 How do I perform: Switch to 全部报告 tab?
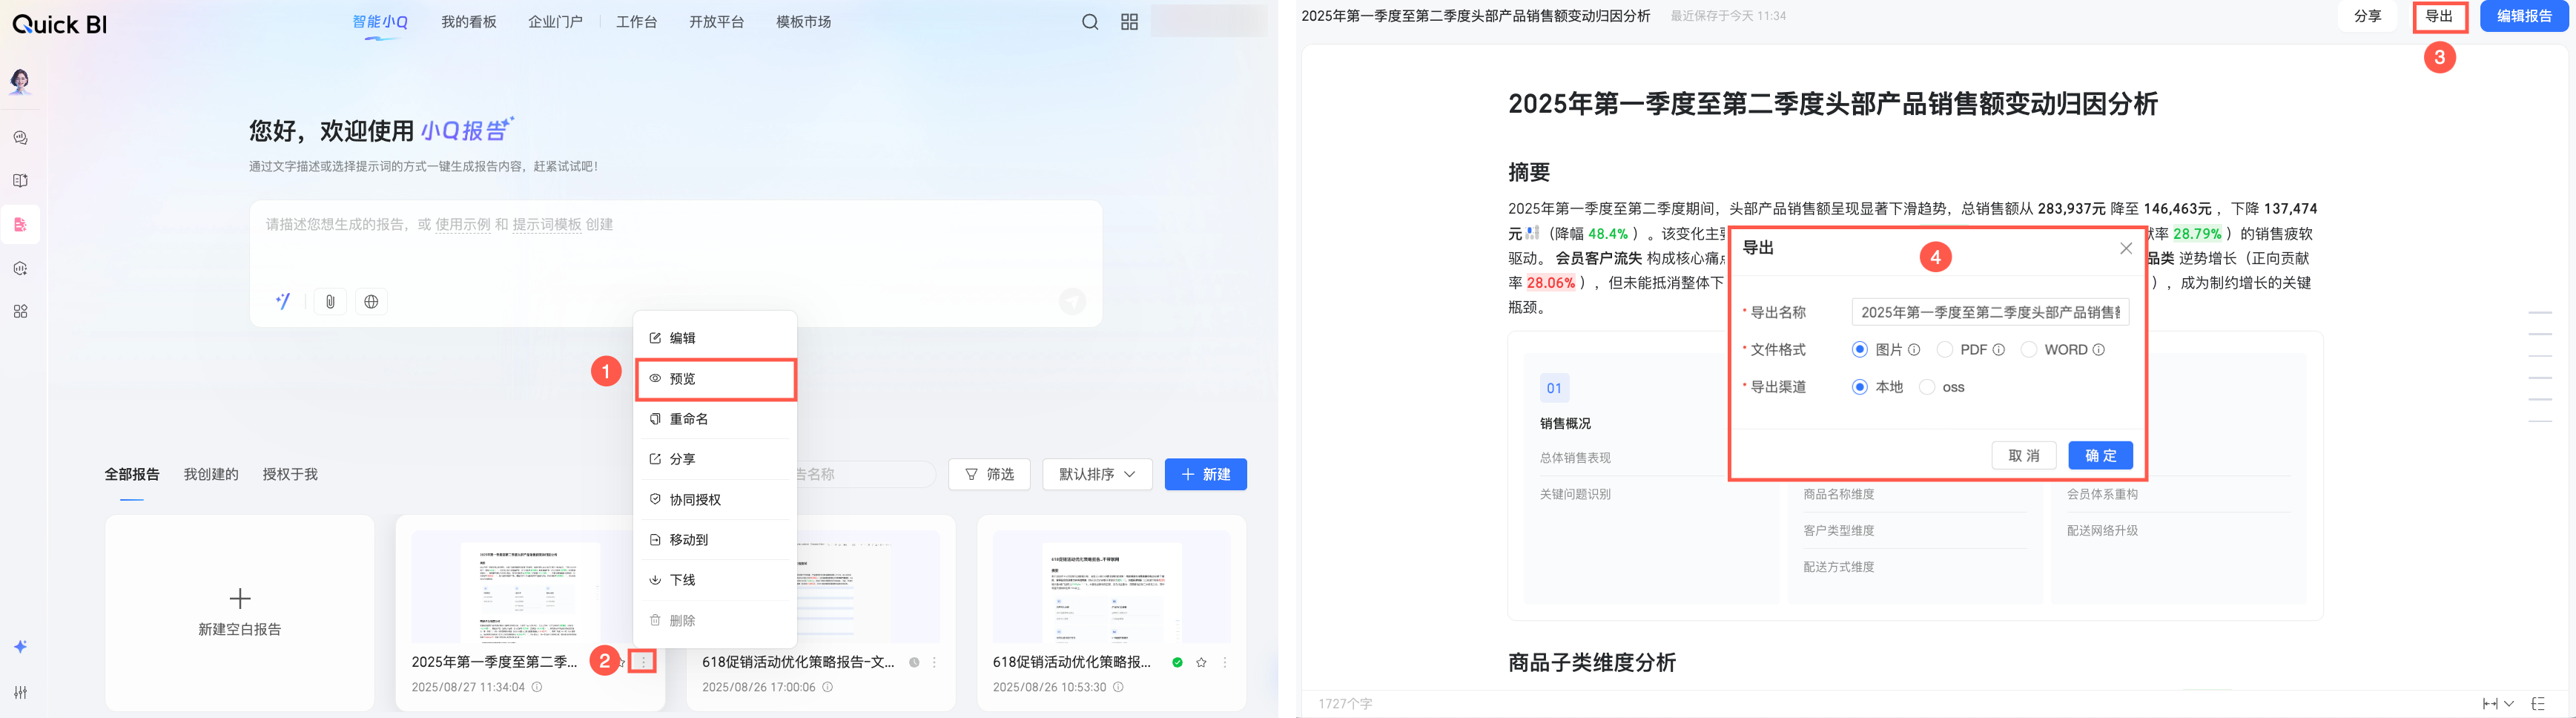[132, 474]
